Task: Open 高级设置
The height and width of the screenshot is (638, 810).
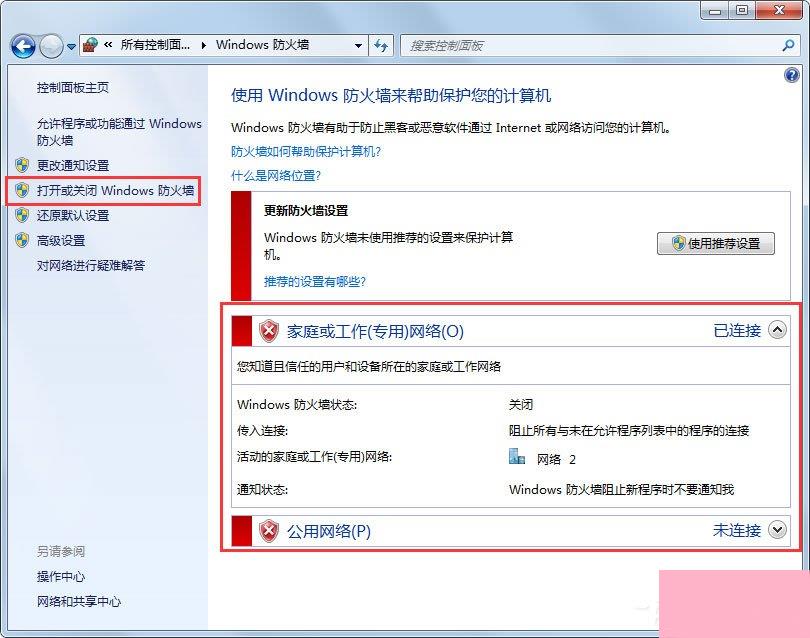Action: (x=61, y=241)
